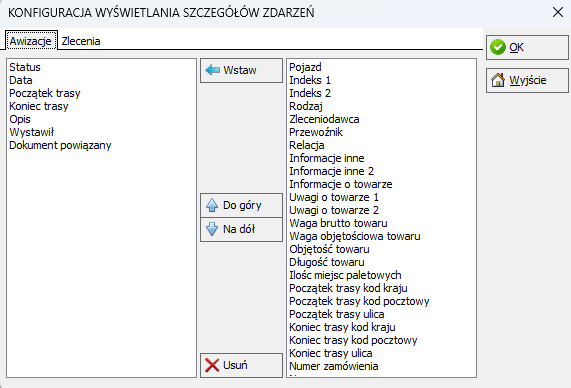Select Zleceniodawca in the right list

tap(324, 119)
